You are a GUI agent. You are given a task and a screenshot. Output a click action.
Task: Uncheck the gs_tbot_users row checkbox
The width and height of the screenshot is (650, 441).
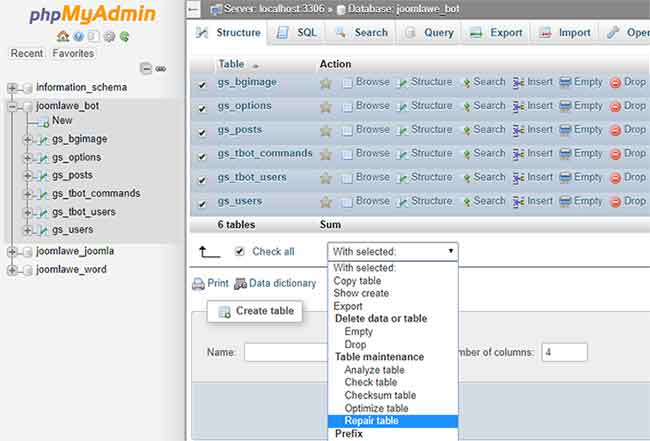202,180
